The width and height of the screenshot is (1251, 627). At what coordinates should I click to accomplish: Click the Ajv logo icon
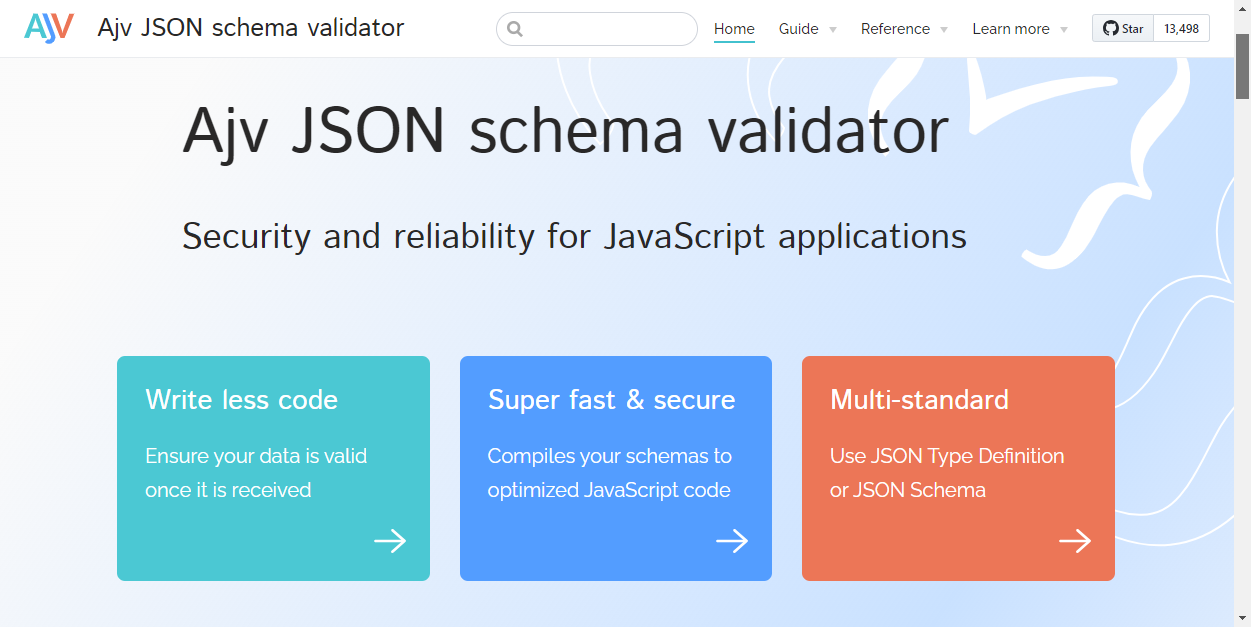[x=49, y=28]
